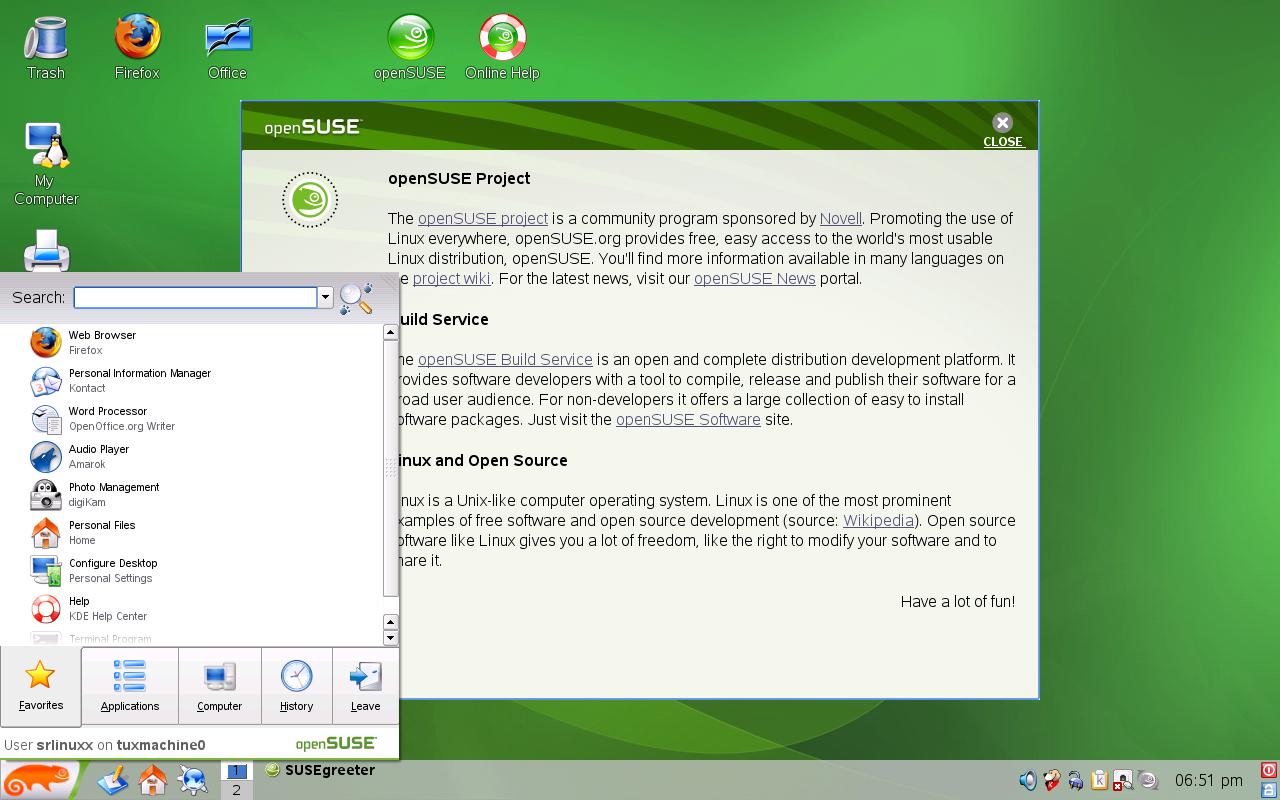Open the Home folder icon in the panel
Viewport: 1280px width, 800px height.
153,780
